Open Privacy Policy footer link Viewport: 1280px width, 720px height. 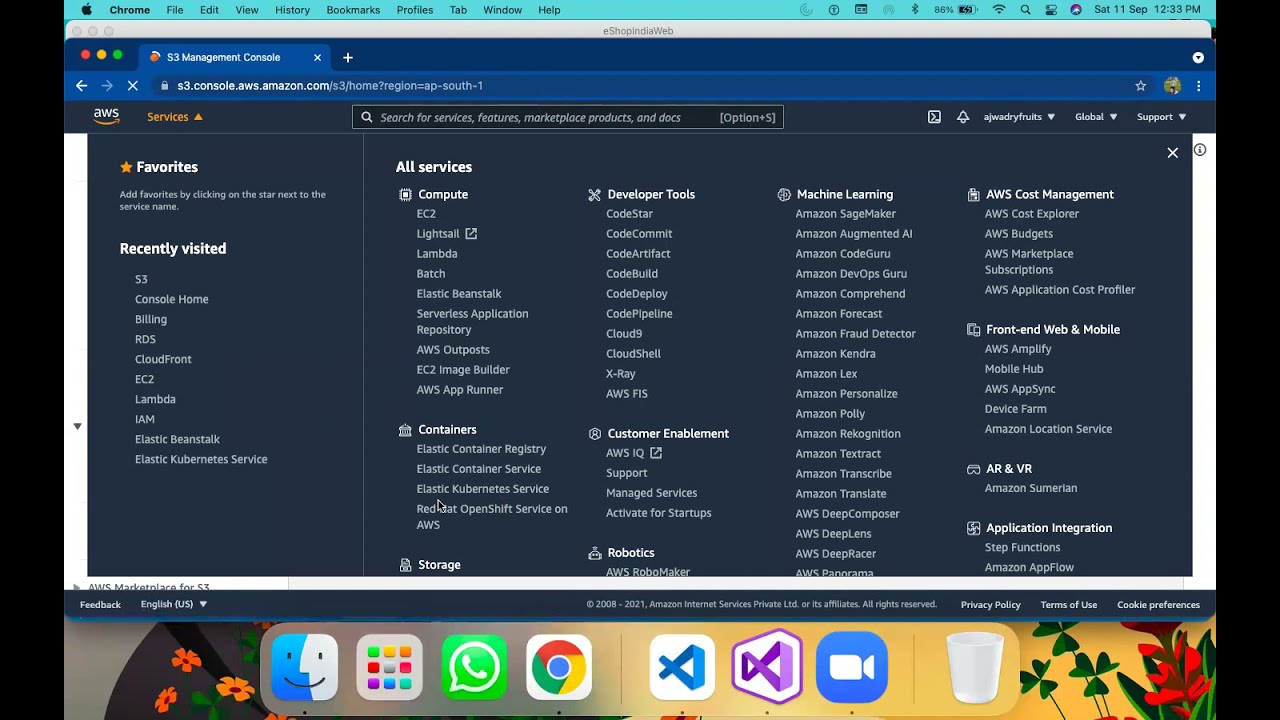990,605
